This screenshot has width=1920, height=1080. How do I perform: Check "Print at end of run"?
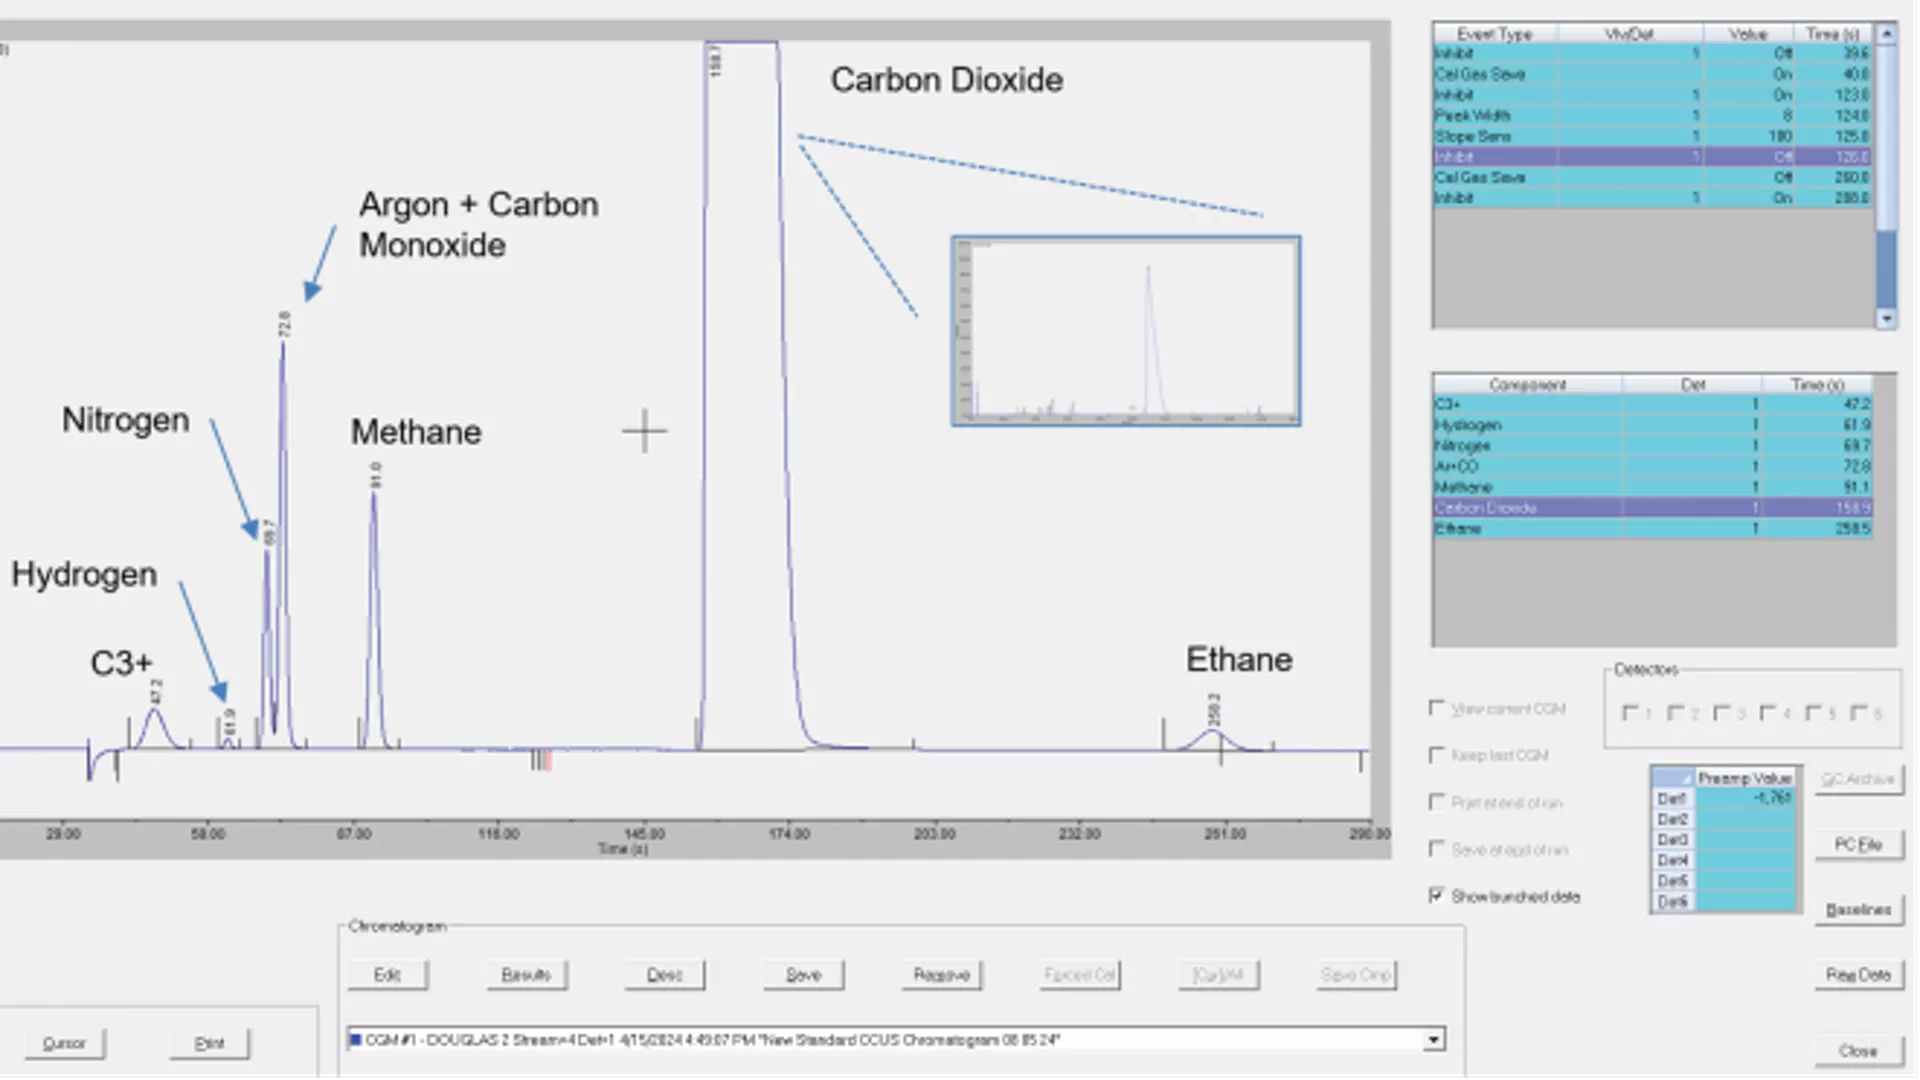(1438, 802)
